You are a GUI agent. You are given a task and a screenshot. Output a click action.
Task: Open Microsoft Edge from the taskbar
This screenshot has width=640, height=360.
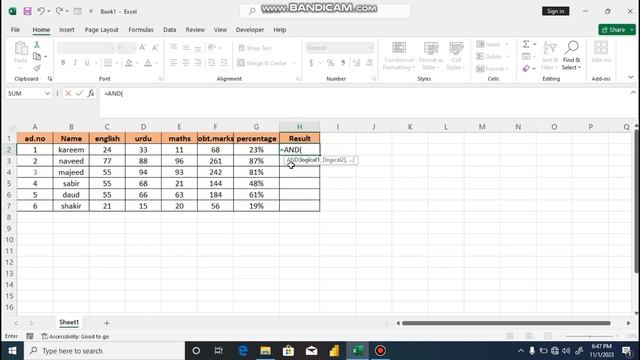point(243,351)
